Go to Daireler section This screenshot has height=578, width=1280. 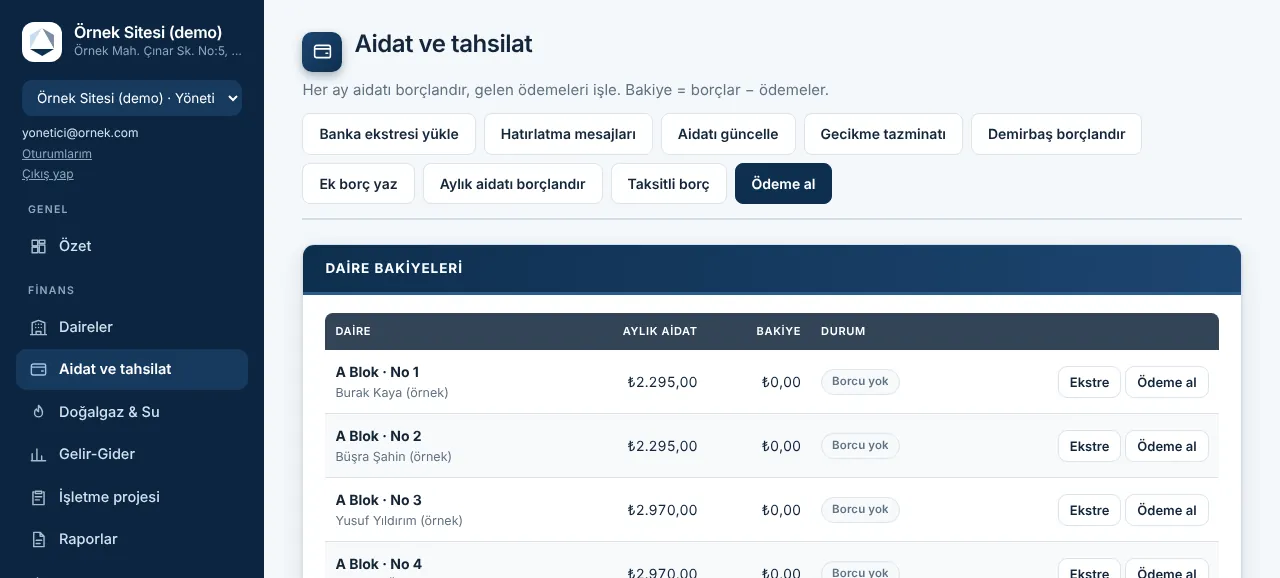(x=132, y=327)
